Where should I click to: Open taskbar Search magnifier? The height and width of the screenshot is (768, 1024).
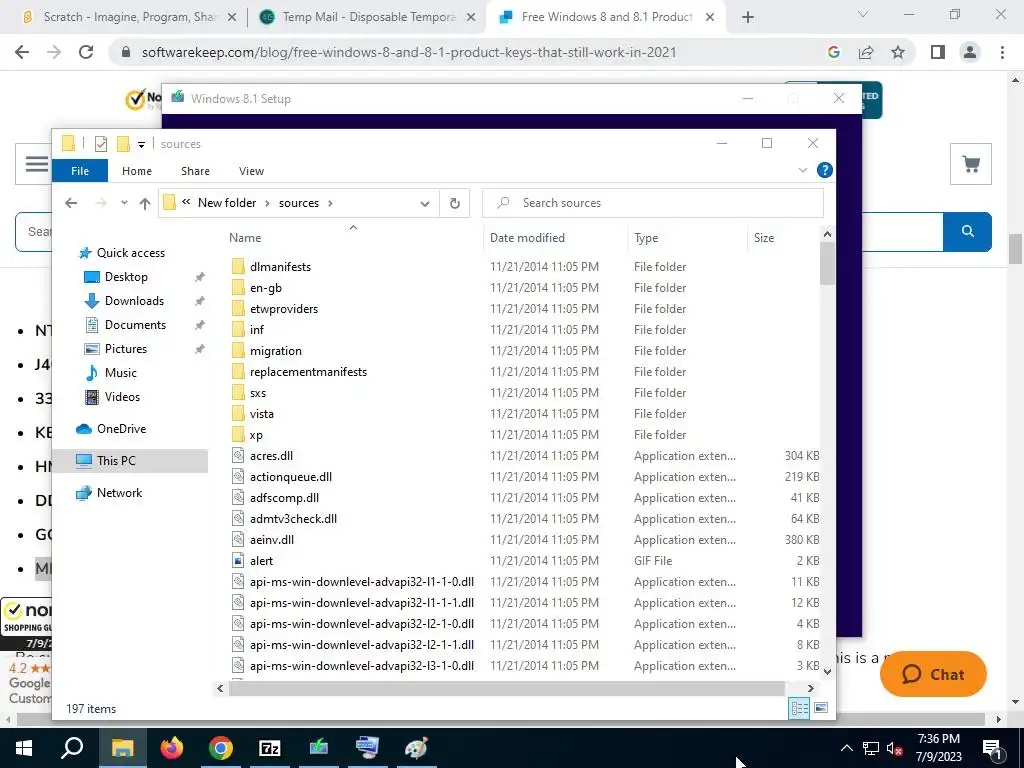click(72, 748)
